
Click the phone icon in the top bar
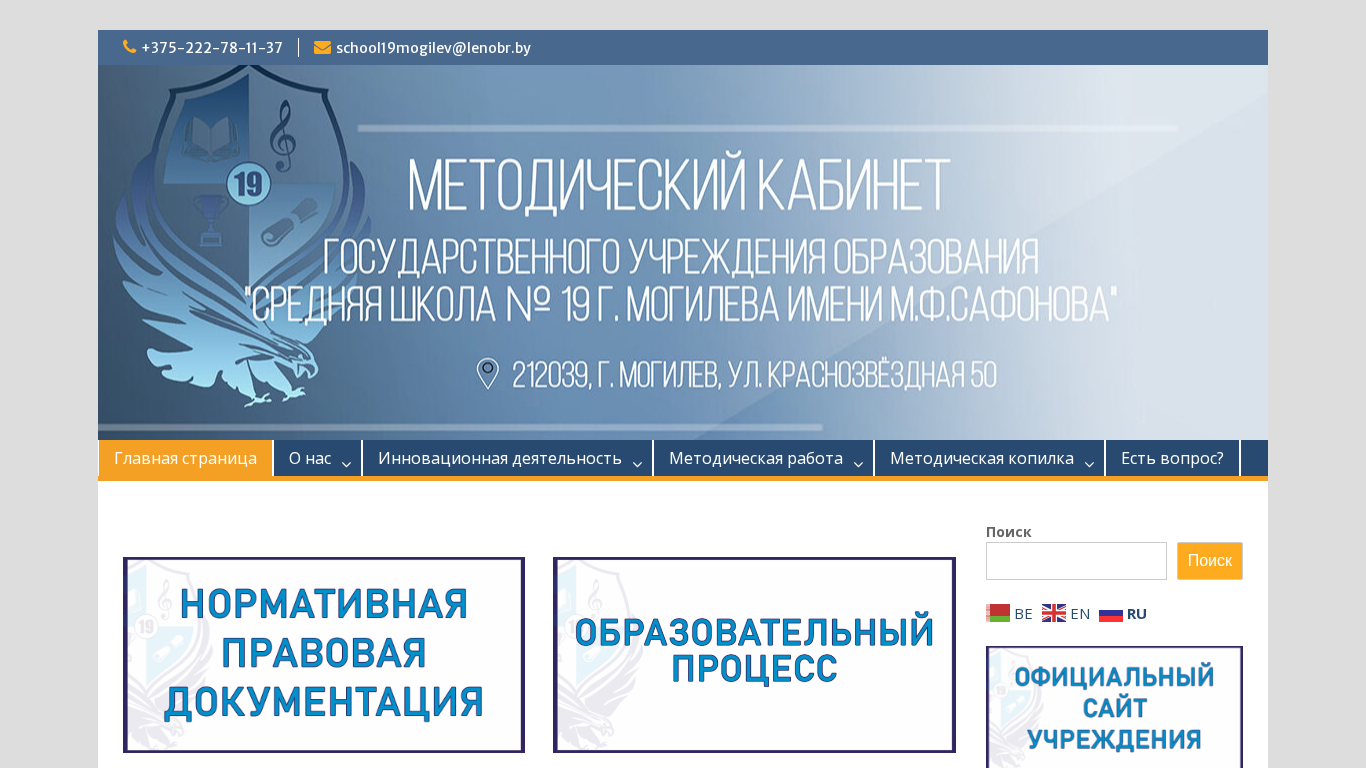click(129, 47)
